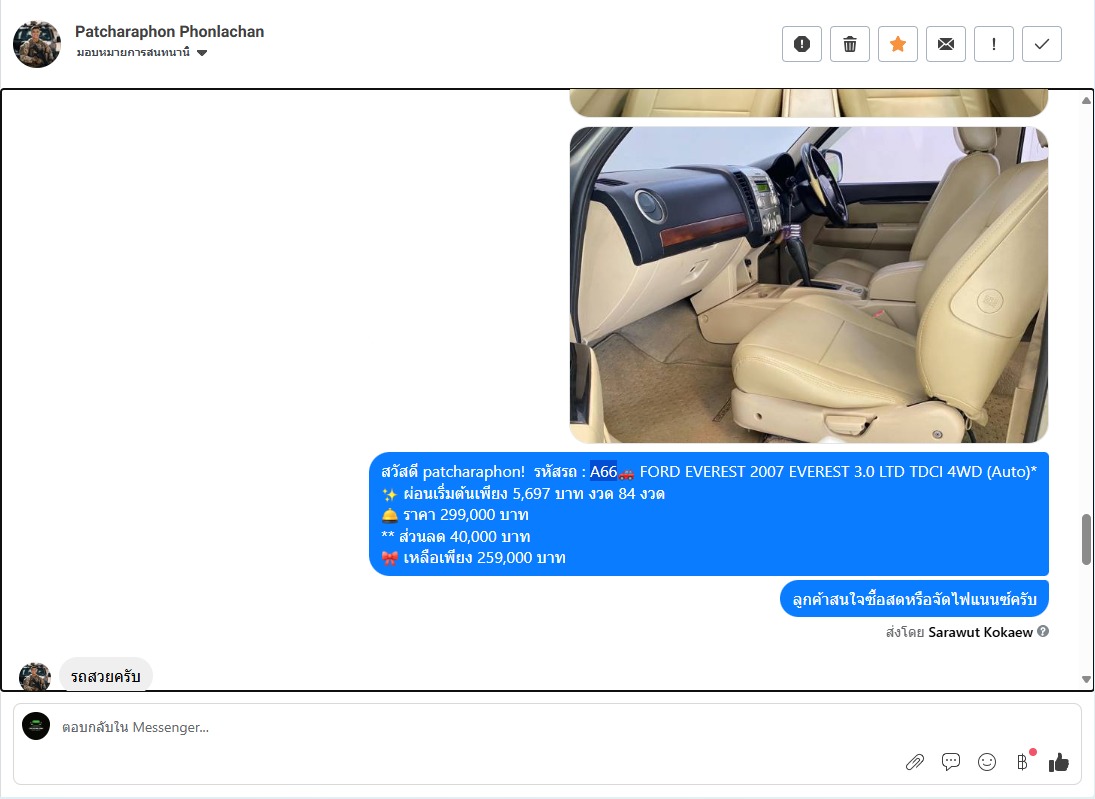
Task: Click the help icon beside Sarawut Kokaew
Action: (1043, 631)
